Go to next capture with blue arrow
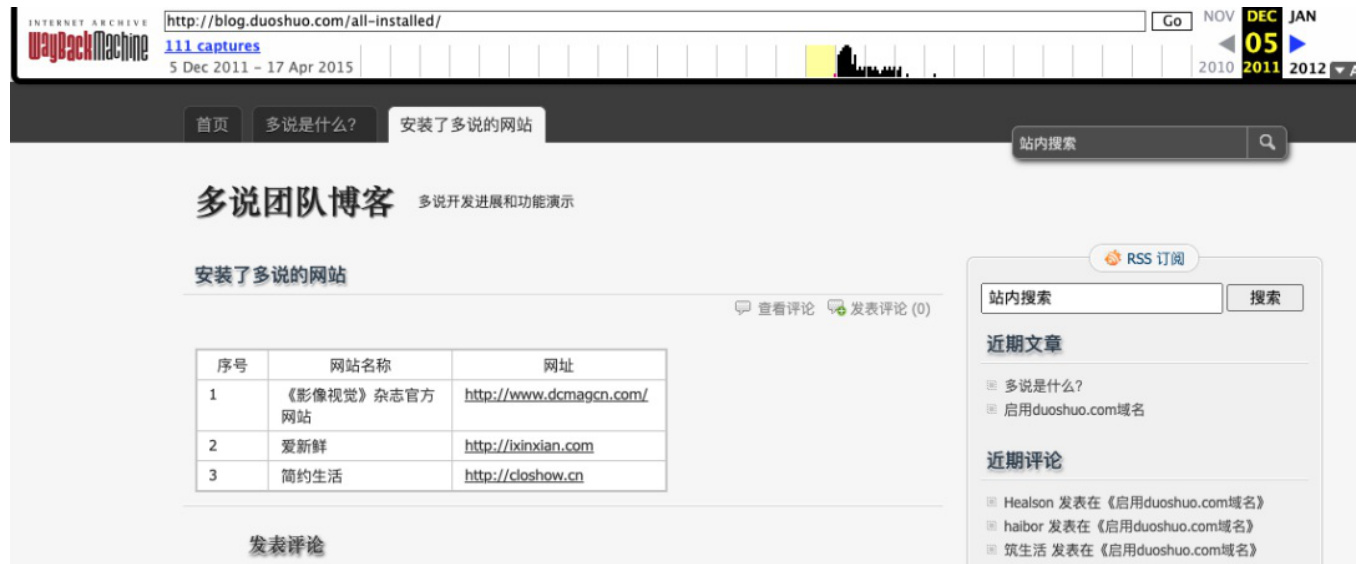Screen dimensions: 1359x564 point(1297,43)
